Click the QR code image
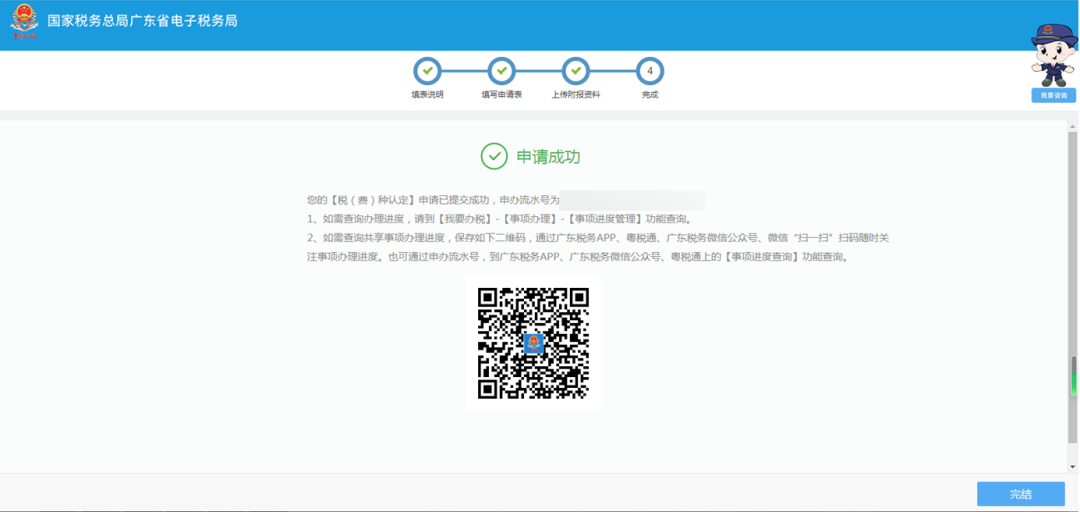1080x512 pixels. [533, 343]
